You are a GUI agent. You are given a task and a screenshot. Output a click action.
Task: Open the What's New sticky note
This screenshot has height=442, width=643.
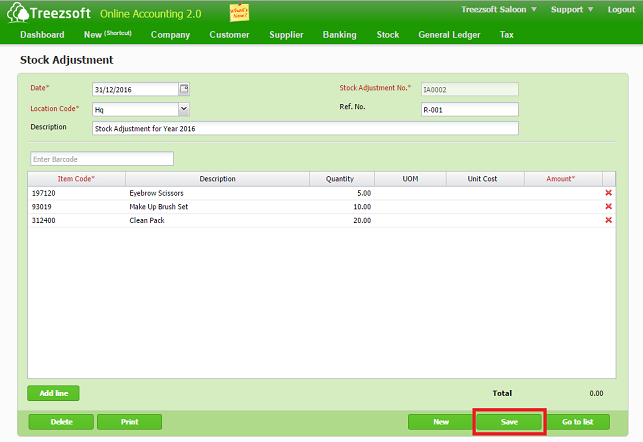pos(239,11)
